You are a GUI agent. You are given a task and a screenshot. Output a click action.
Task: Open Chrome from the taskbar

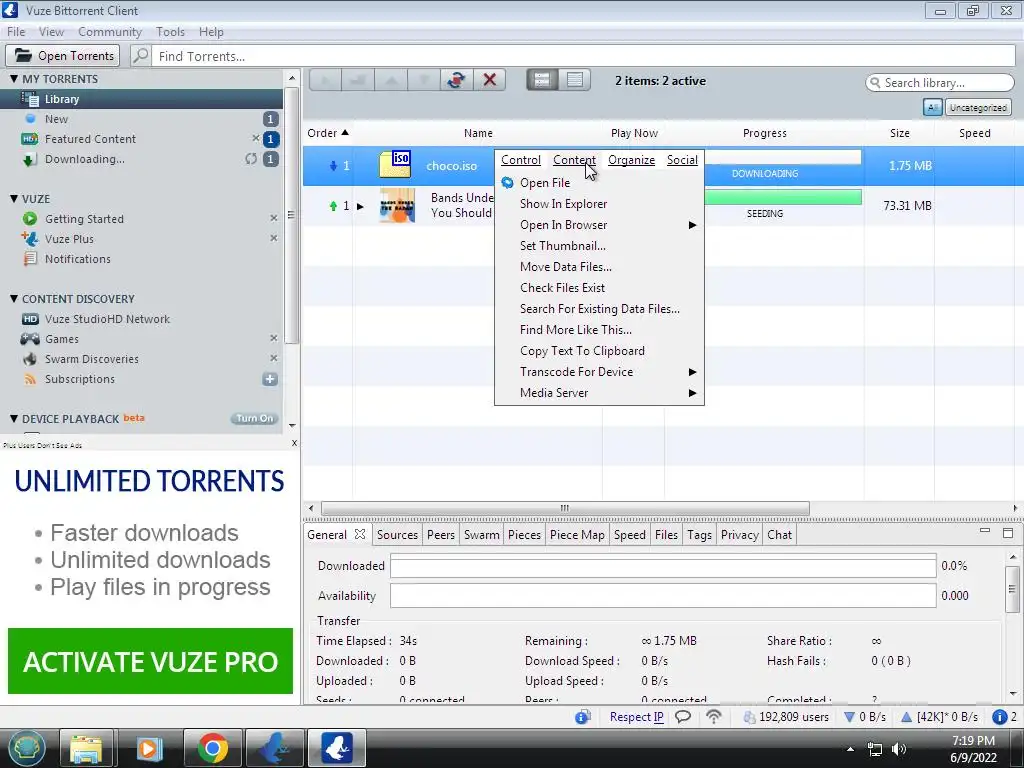[x=212, y=748]
